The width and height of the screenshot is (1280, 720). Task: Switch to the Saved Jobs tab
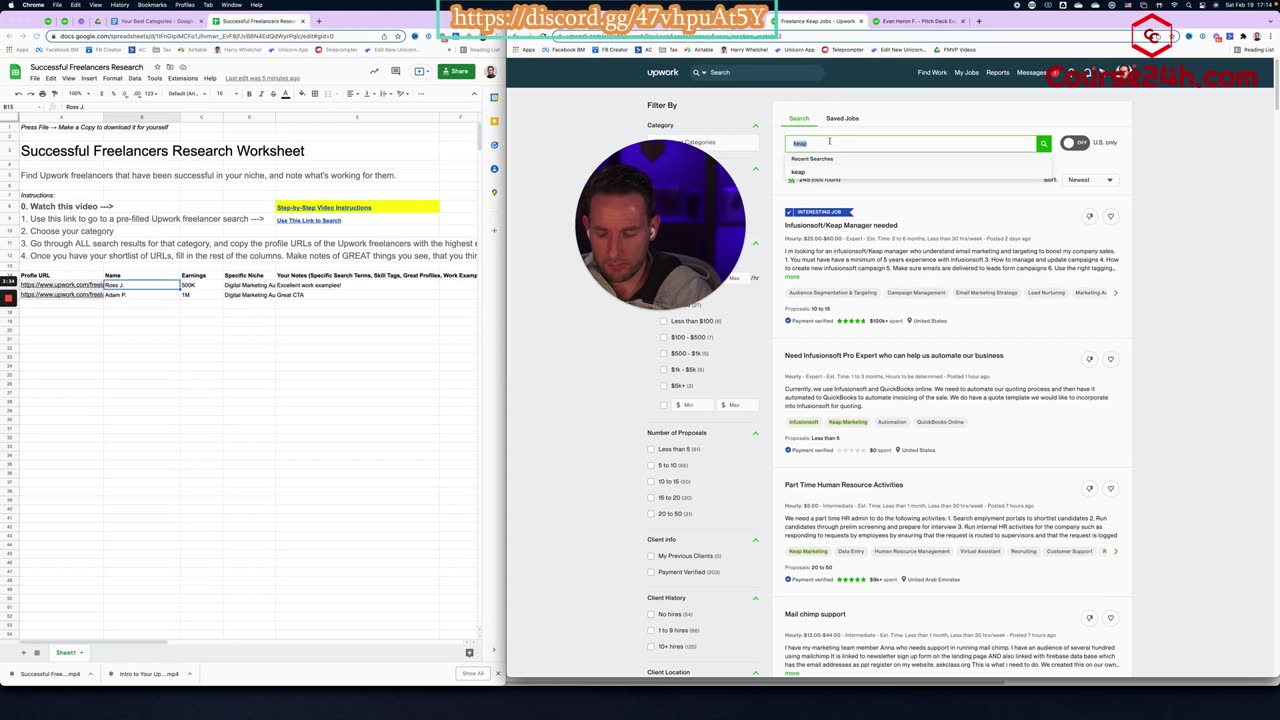pos(842,118)
